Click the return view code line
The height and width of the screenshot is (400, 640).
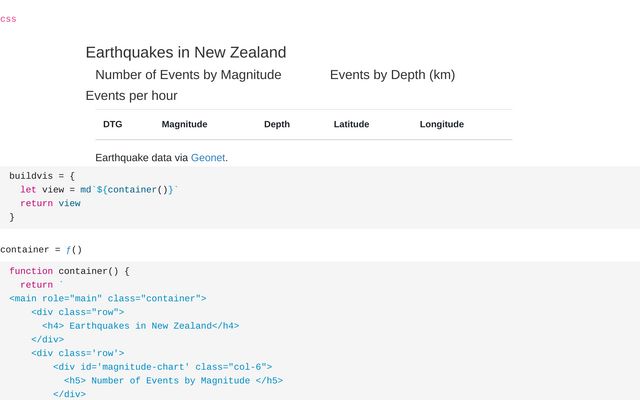pos(50,203)
